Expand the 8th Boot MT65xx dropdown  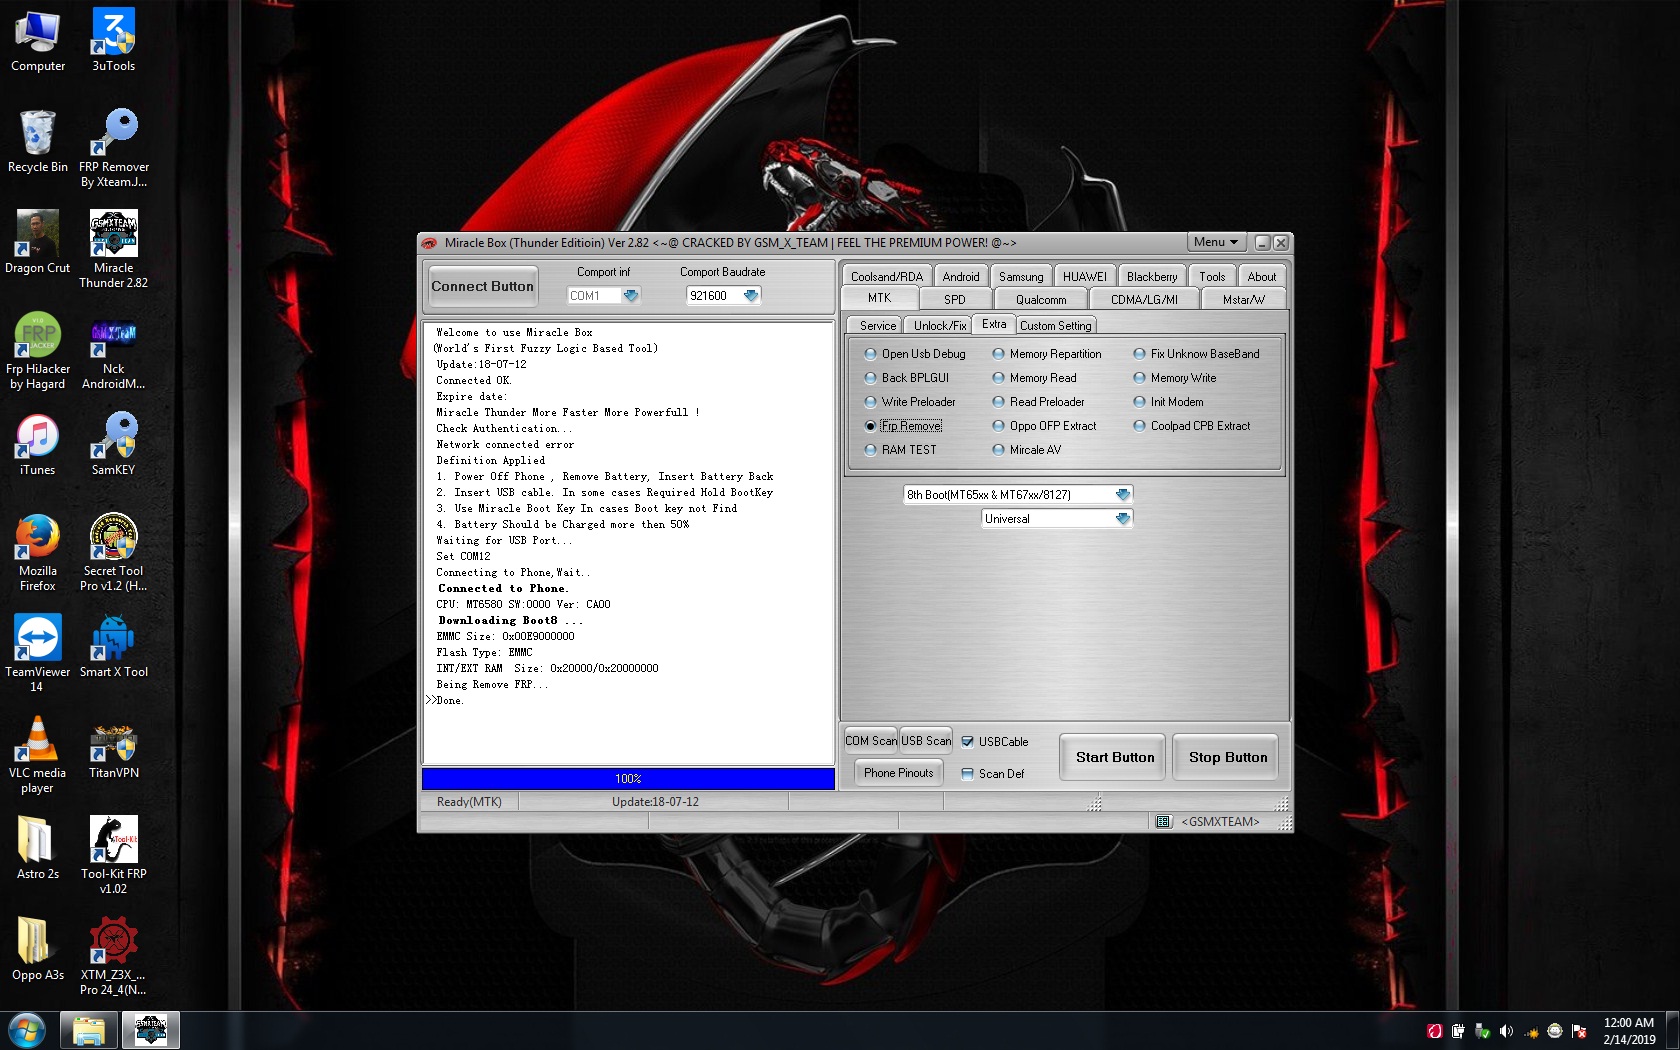coord(1122,495)
